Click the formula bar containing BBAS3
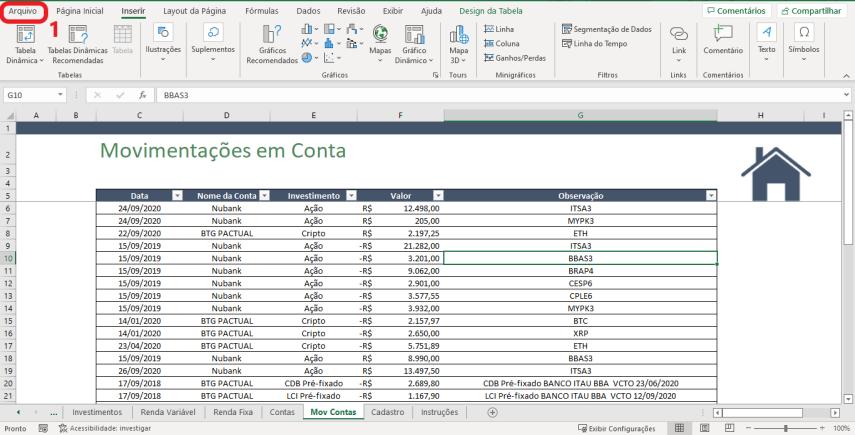The width and height of the screenshot is (855, 435). click(498, 95)
